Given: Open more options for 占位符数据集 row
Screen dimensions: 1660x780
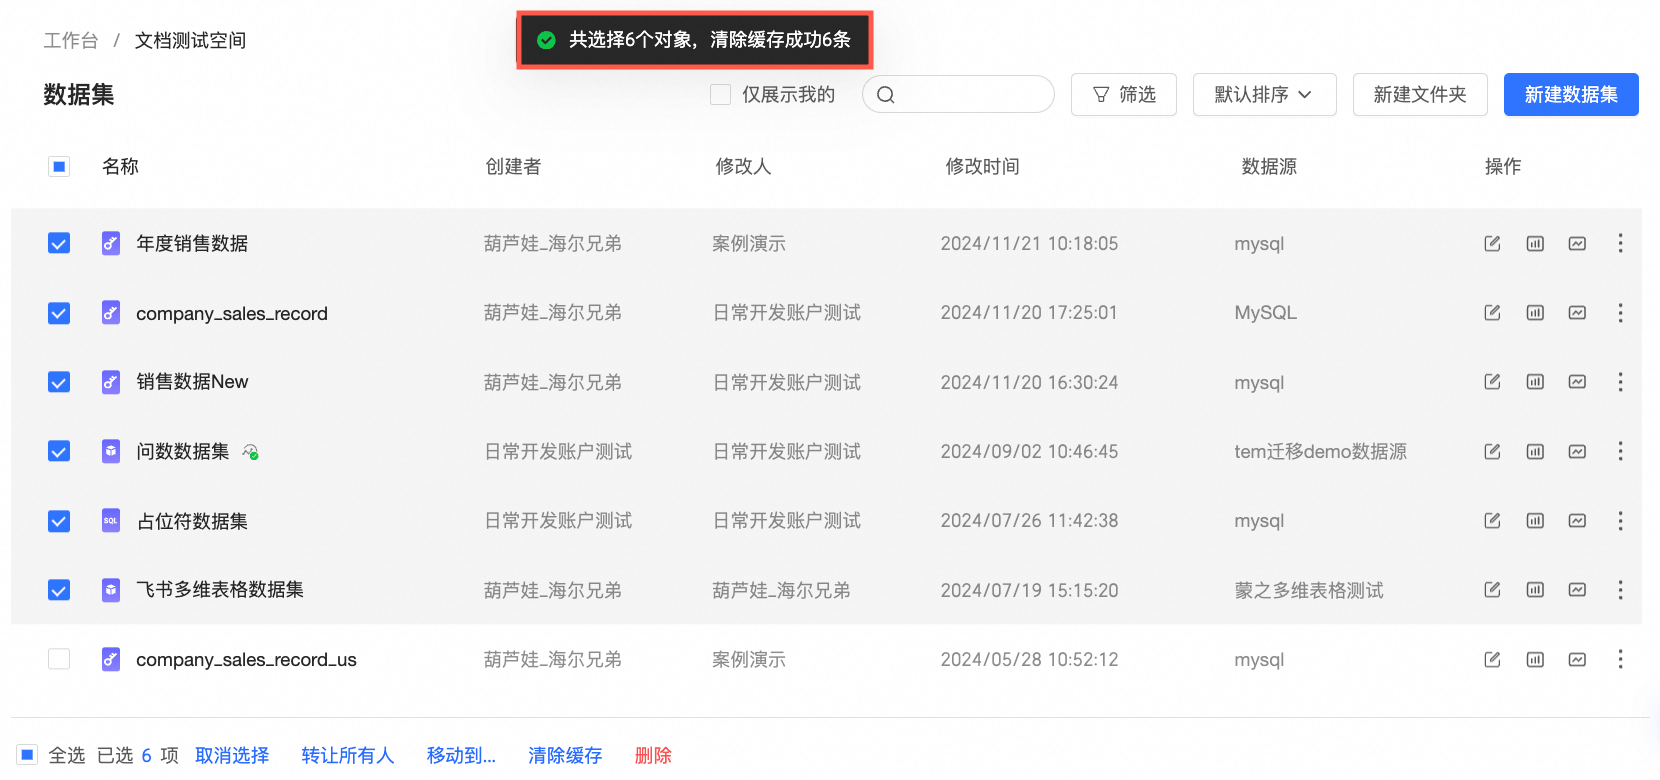Looking at the screenshot, I should (x=1620, y=521).
